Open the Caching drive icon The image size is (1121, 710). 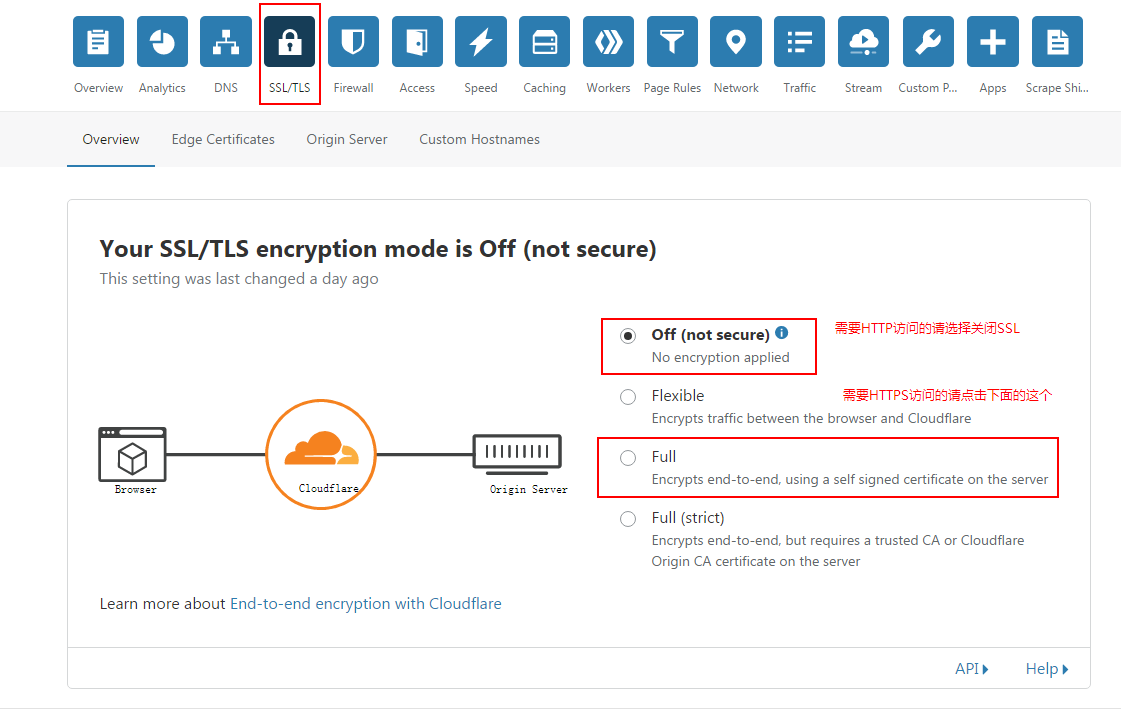(544, 41)
